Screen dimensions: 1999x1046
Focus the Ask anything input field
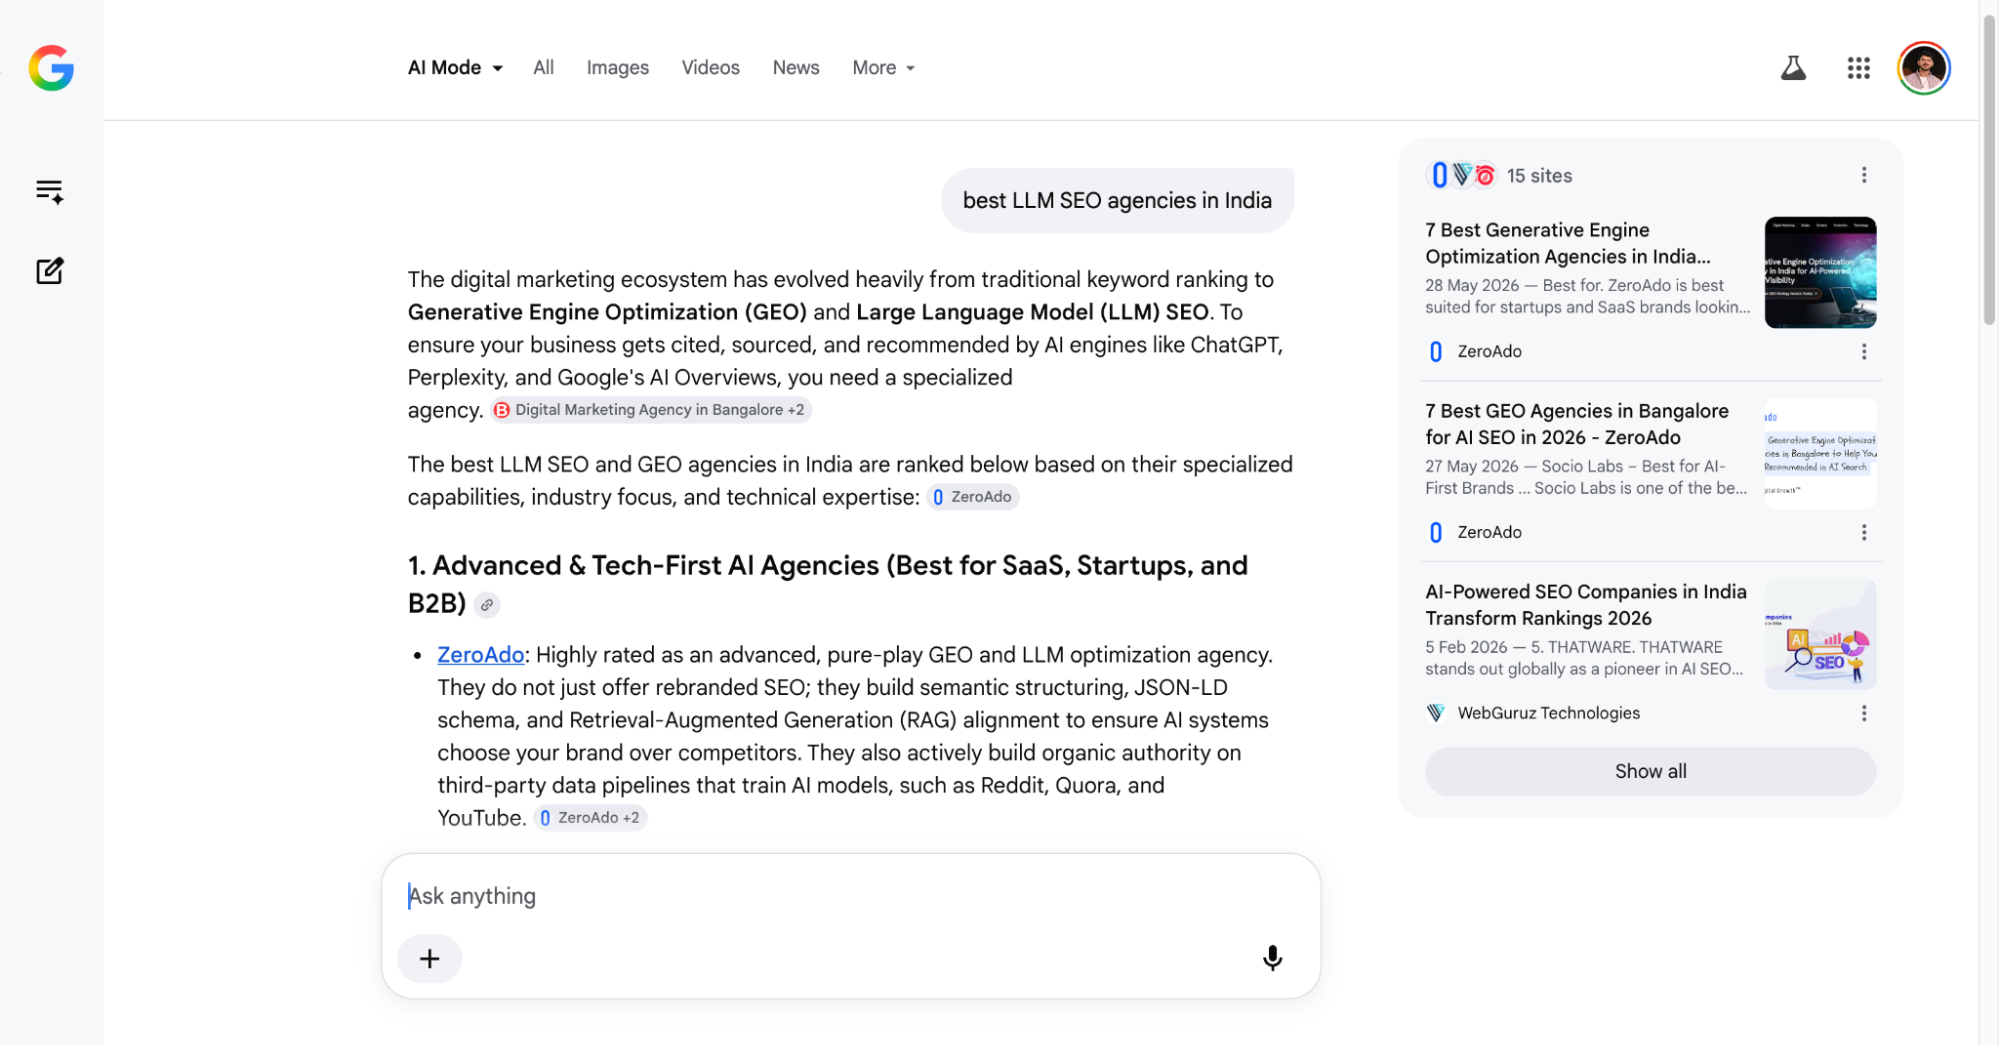coord(850,896)
